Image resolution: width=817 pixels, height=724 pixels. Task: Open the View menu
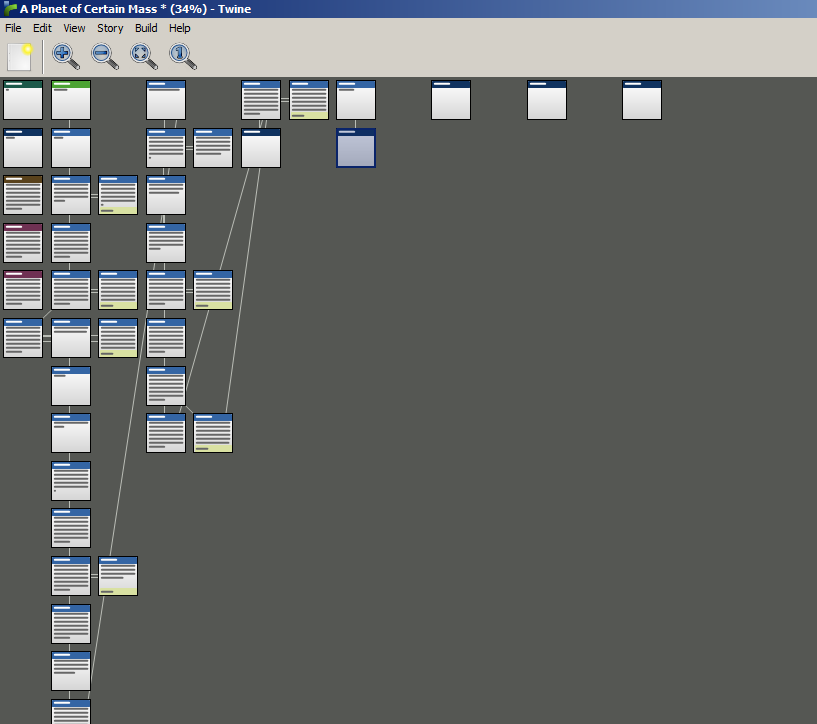pyautogui.click(x=74, y=28)
